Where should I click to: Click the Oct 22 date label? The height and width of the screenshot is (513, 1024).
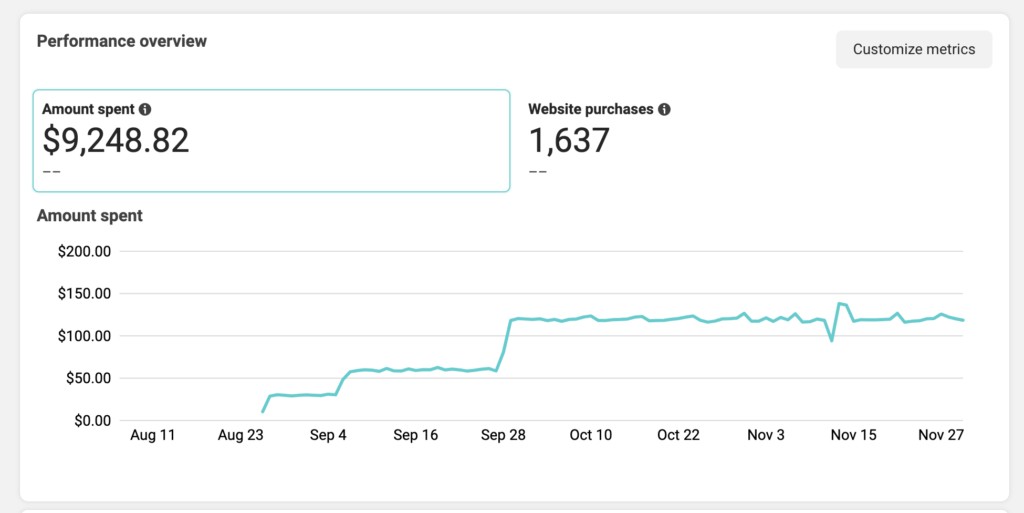tap(678, 435)
